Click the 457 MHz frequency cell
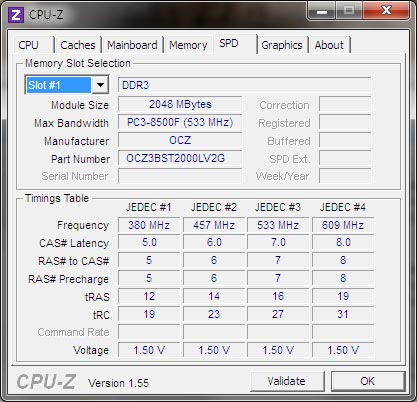This screenshot has width=417, height=402. 214,225
